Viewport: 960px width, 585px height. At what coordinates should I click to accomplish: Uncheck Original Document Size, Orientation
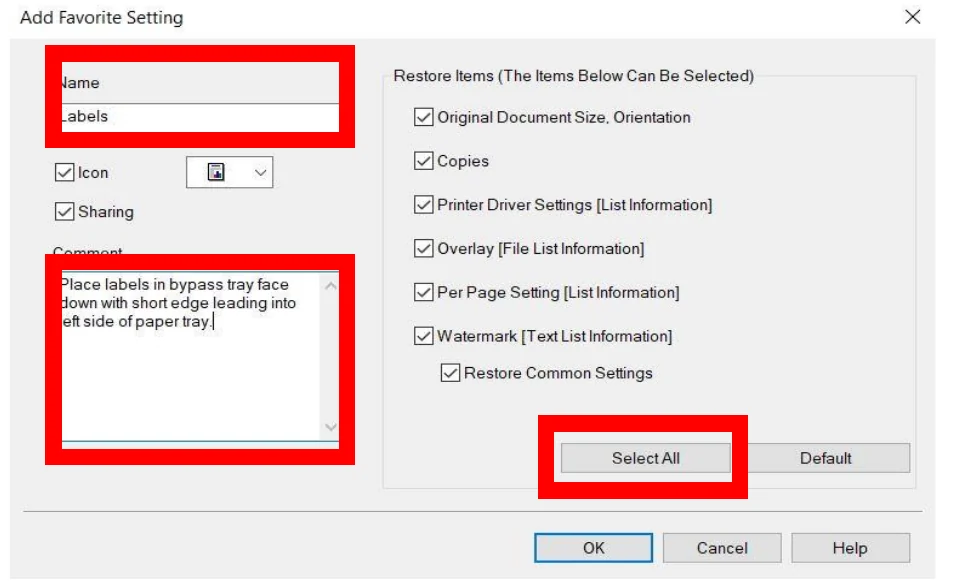click(424, 117)
